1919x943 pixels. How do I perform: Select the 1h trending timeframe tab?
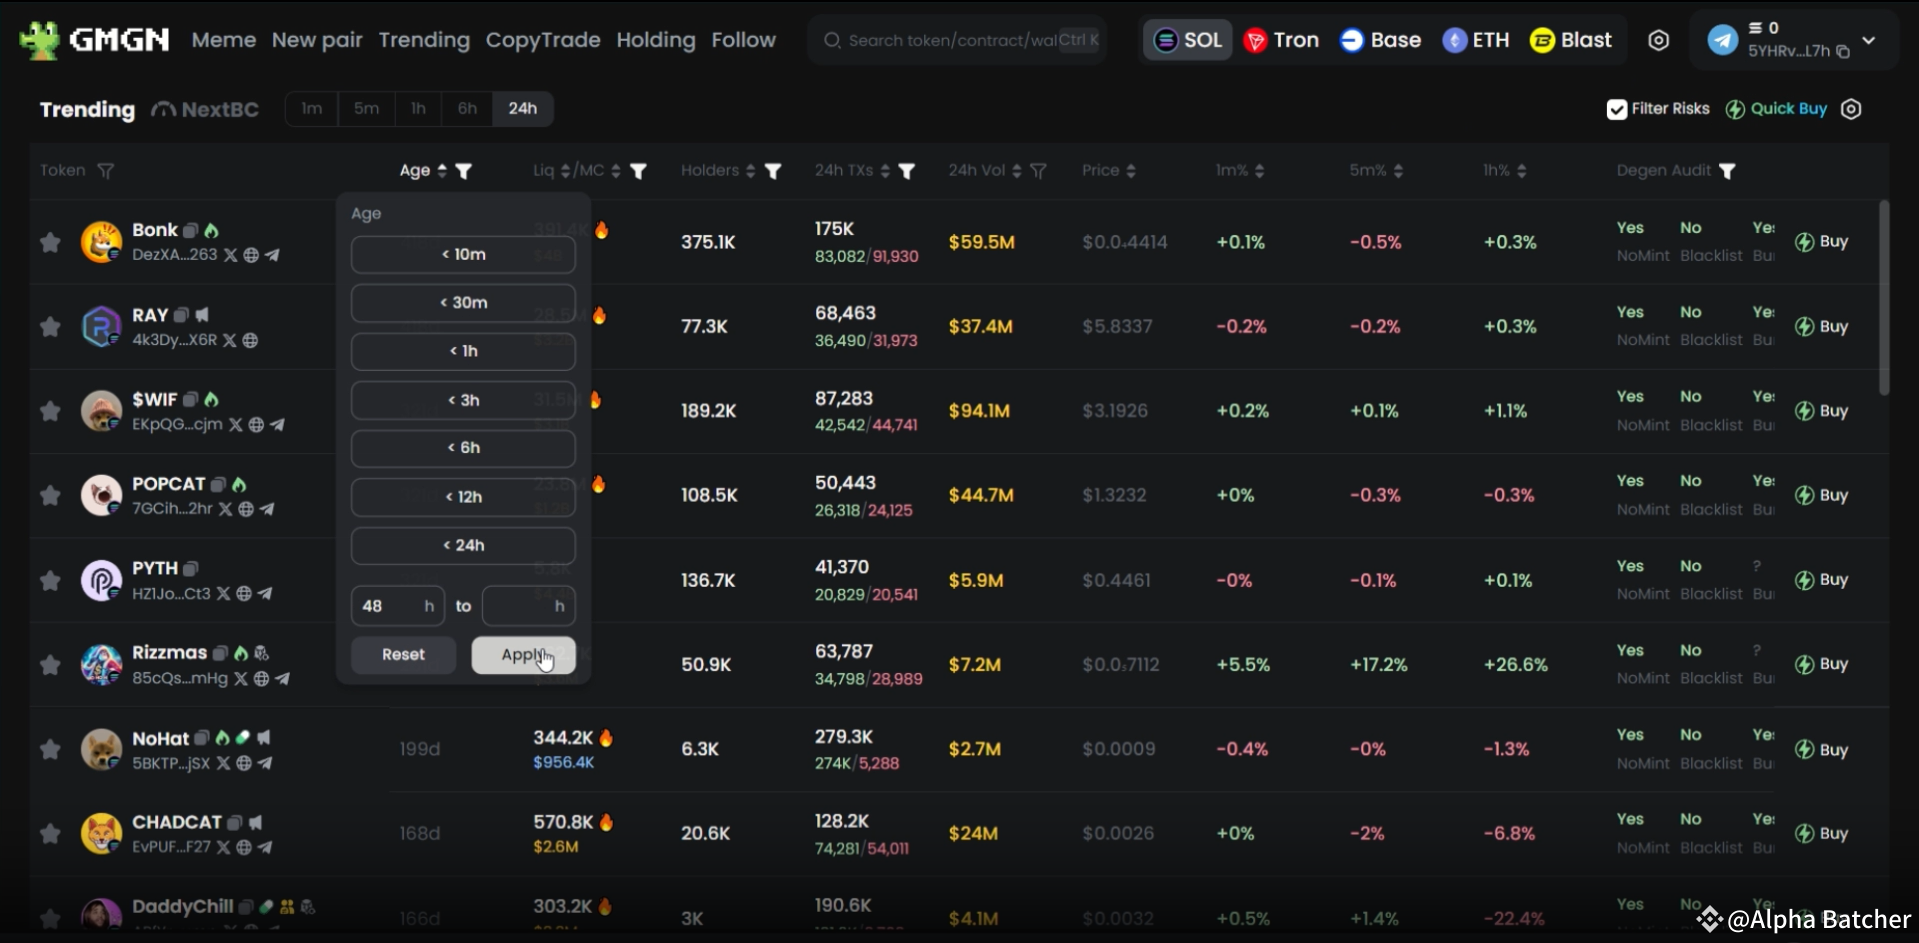click(418, 109)
